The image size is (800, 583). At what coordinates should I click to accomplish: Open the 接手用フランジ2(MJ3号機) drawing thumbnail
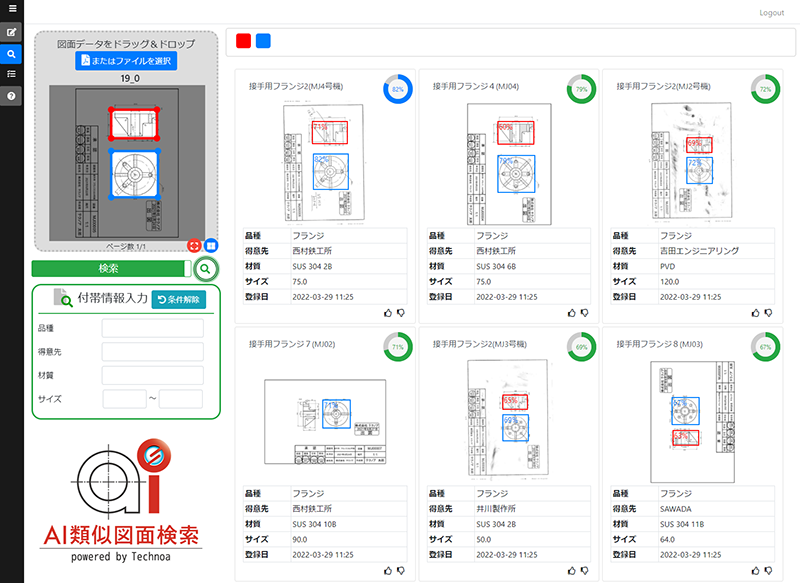click(x=508, y=420)
